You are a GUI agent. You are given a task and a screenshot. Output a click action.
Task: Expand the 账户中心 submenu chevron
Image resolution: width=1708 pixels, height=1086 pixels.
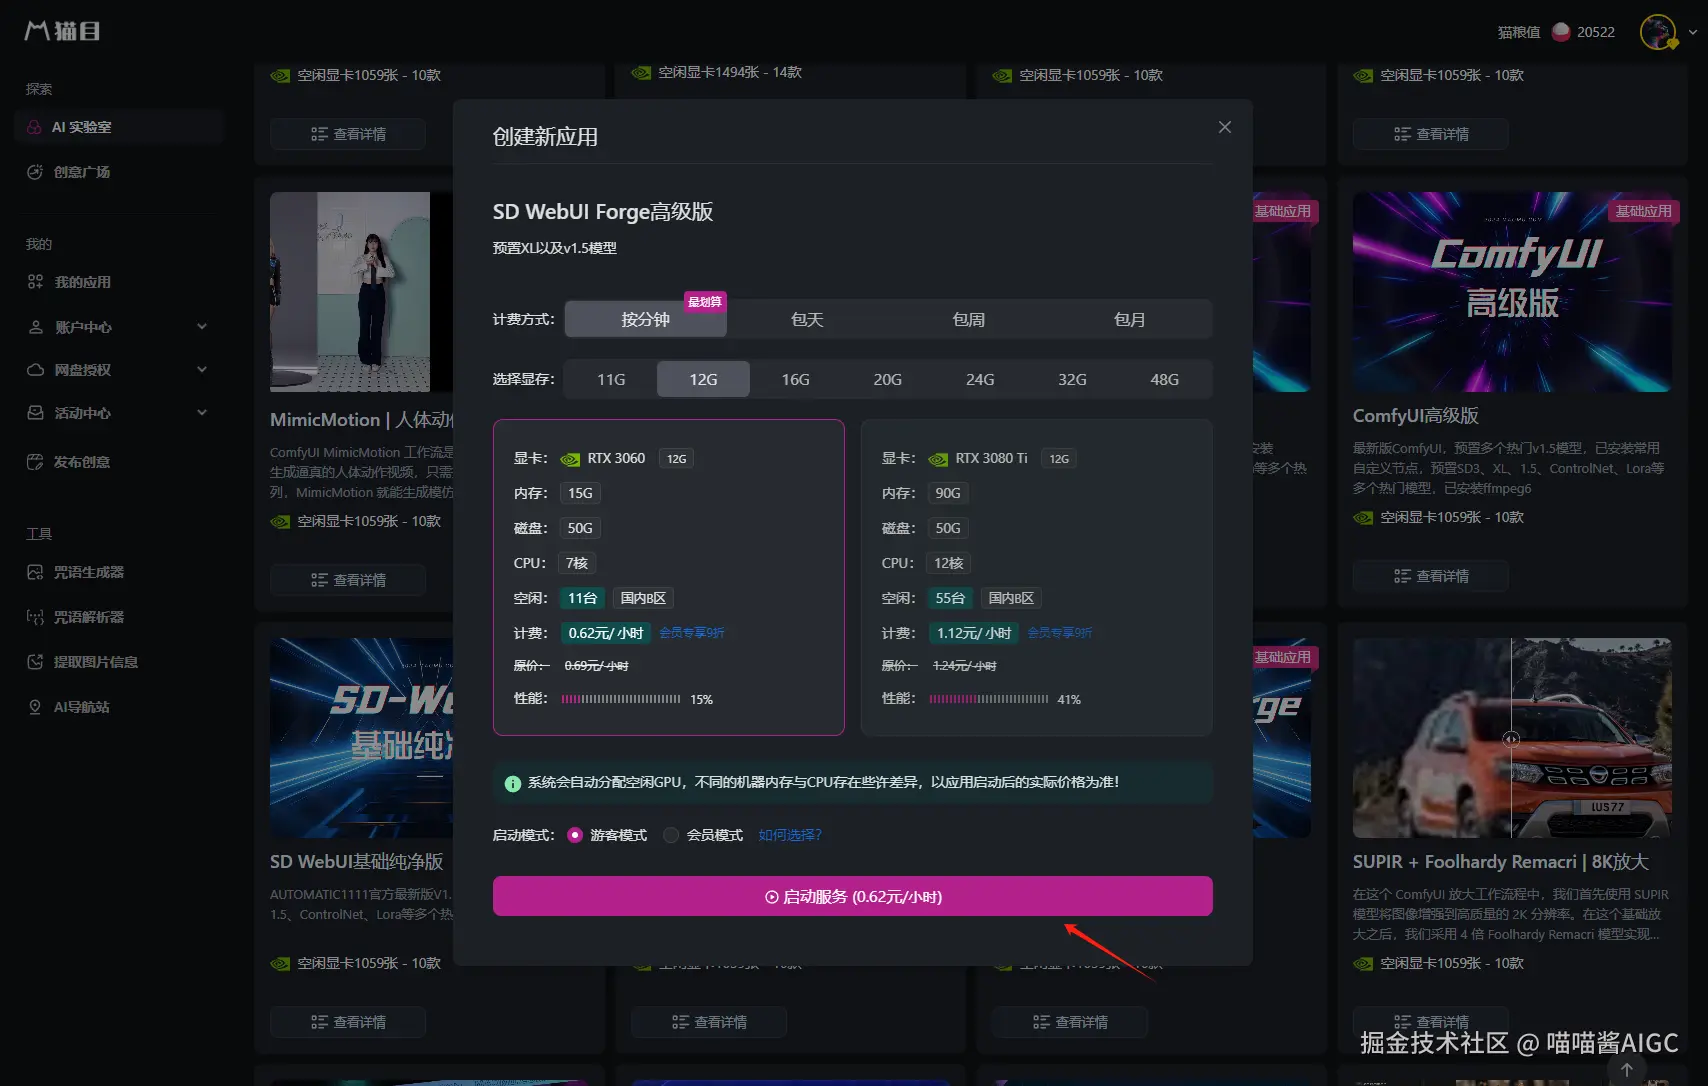coord(202,327)
